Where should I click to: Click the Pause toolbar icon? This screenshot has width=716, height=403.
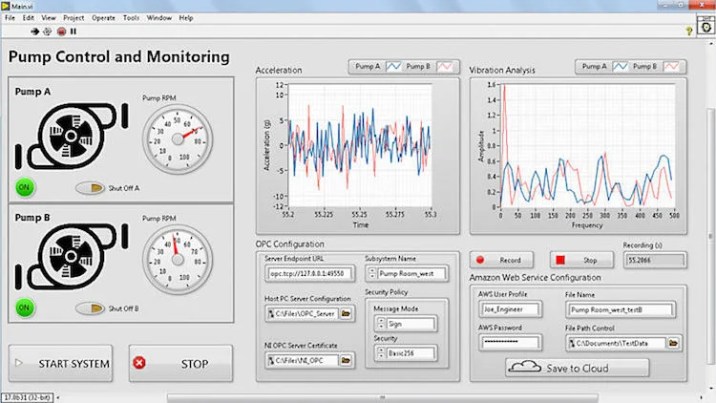click(x=73, y=31)
